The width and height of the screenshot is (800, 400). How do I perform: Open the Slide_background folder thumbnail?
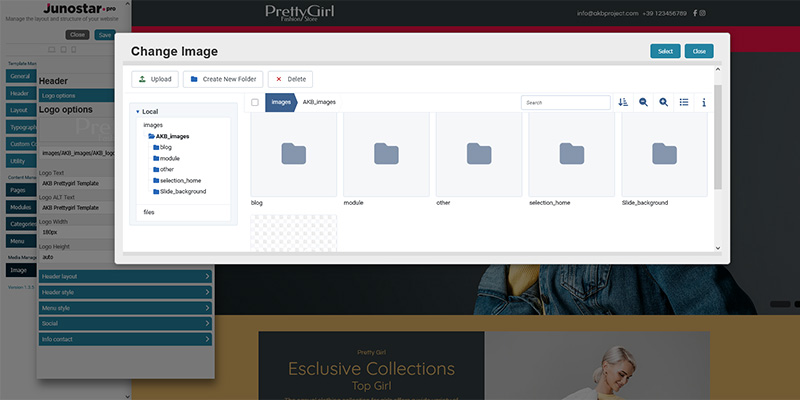[x=664, y=154]
